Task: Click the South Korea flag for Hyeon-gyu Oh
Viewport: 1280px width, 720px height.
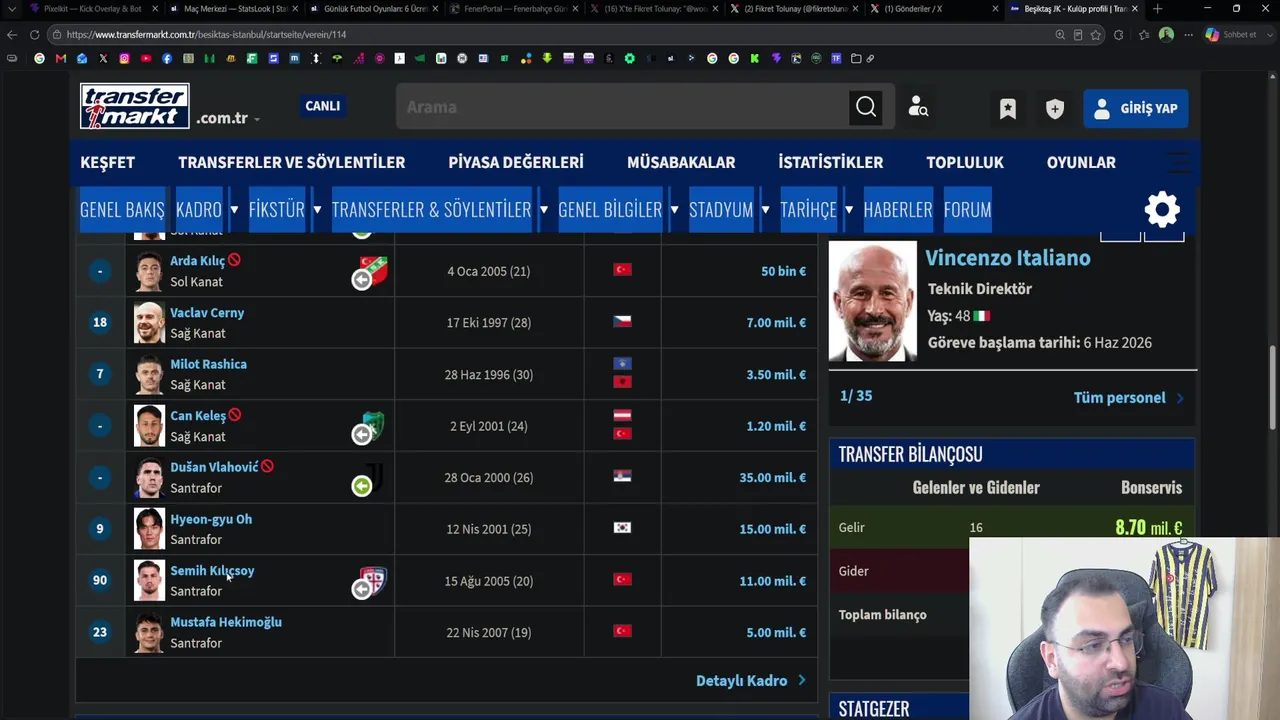Action: point(622,528)
